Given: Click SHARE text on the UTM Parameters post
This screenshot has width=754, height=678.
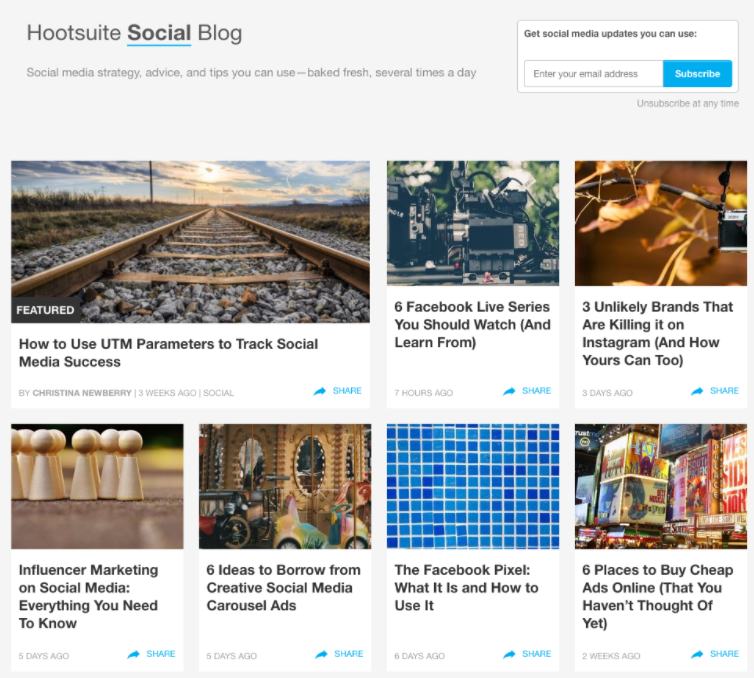Looking at the screenshot, I should tap(347, 390).
